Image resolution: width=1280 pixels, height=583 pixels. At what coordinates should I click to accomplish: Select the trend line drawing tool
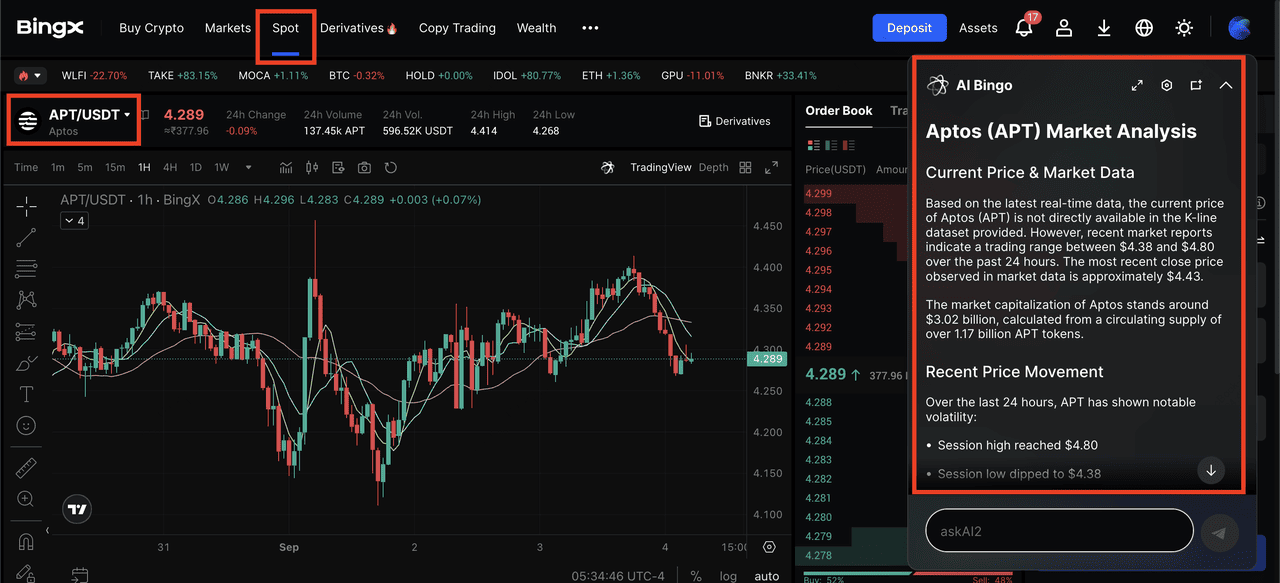click(27, 237)
